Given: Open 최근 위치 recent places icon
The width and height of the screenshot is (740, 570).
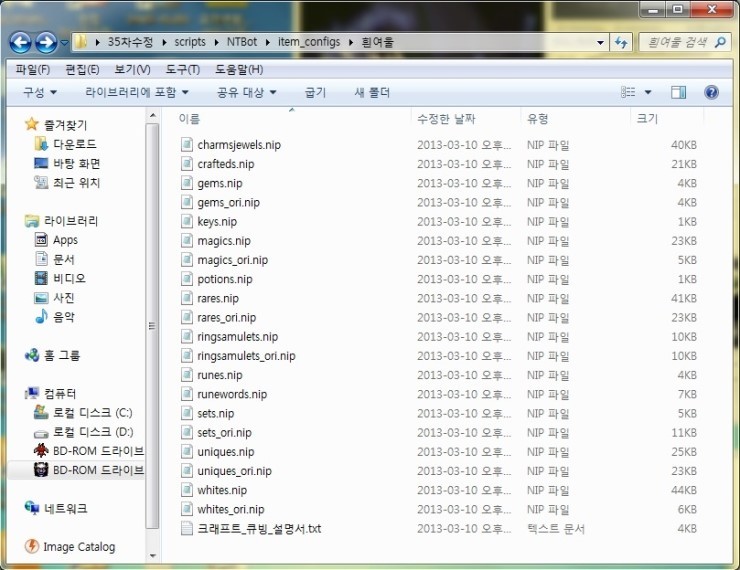Looking at the screenshot, I should [x=41, y=182].
